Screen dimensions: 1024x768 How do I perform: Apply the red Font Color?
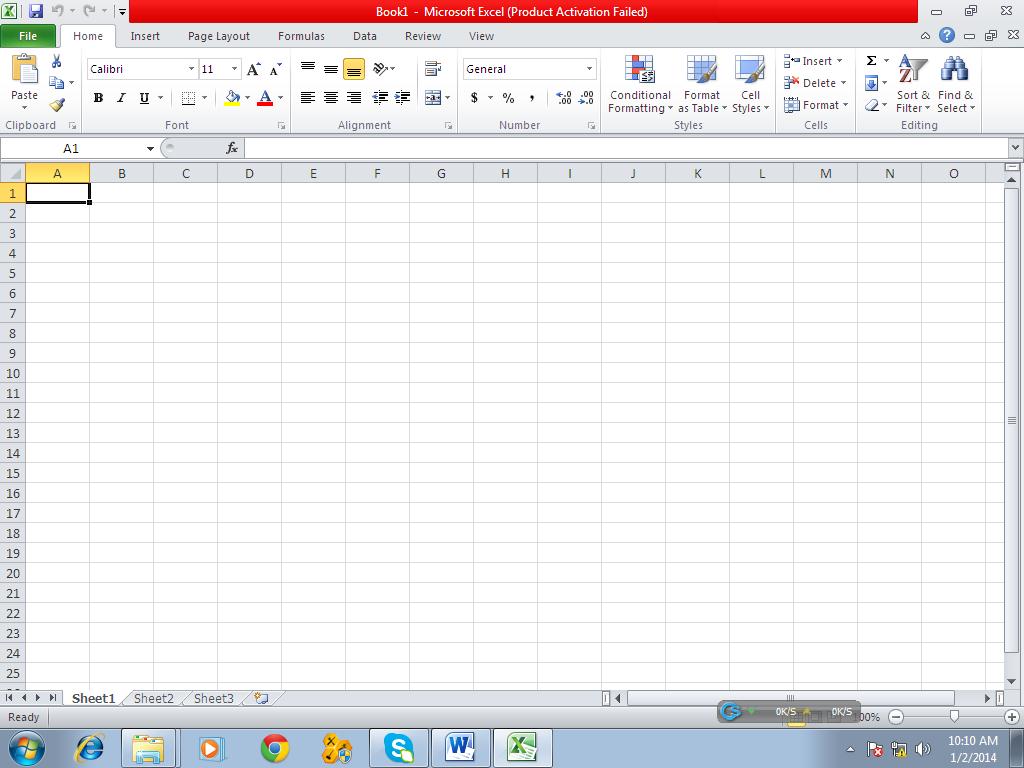coord(265,98)
